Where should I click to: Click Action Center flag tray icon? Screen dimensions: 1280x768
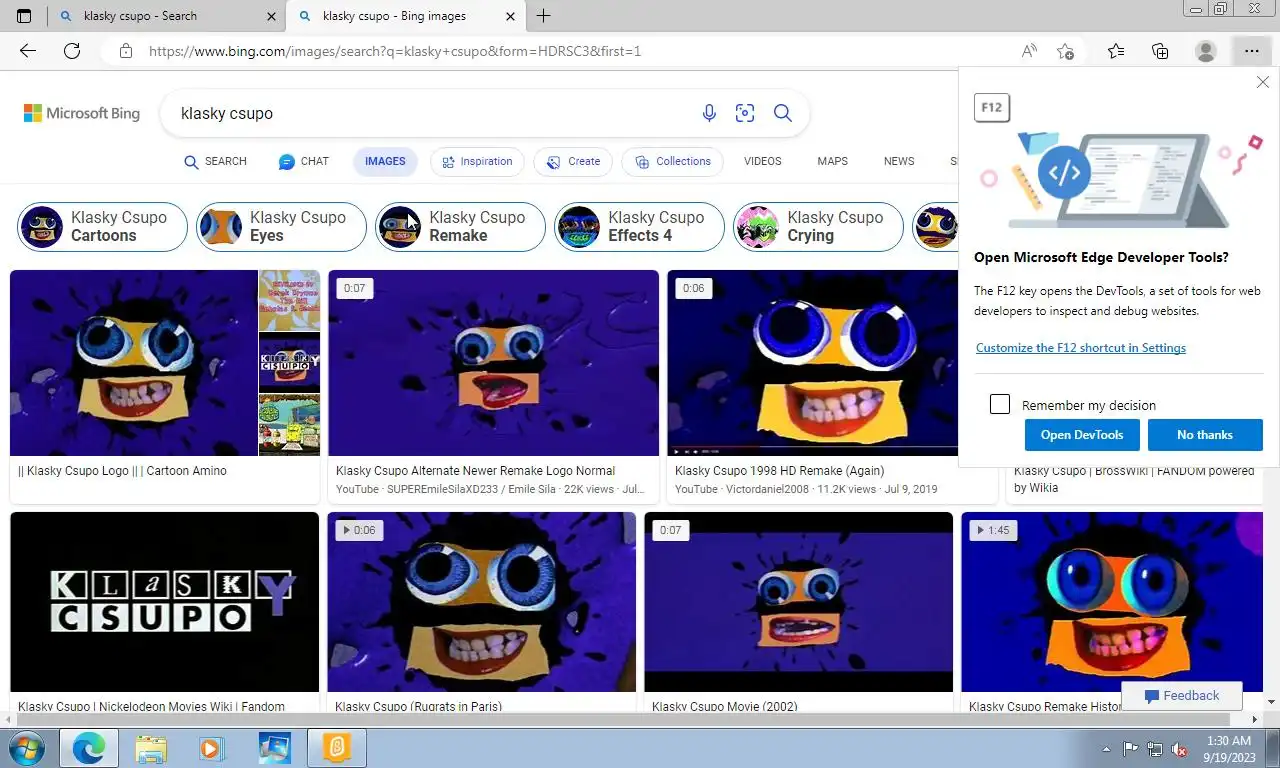point(1131,748)
